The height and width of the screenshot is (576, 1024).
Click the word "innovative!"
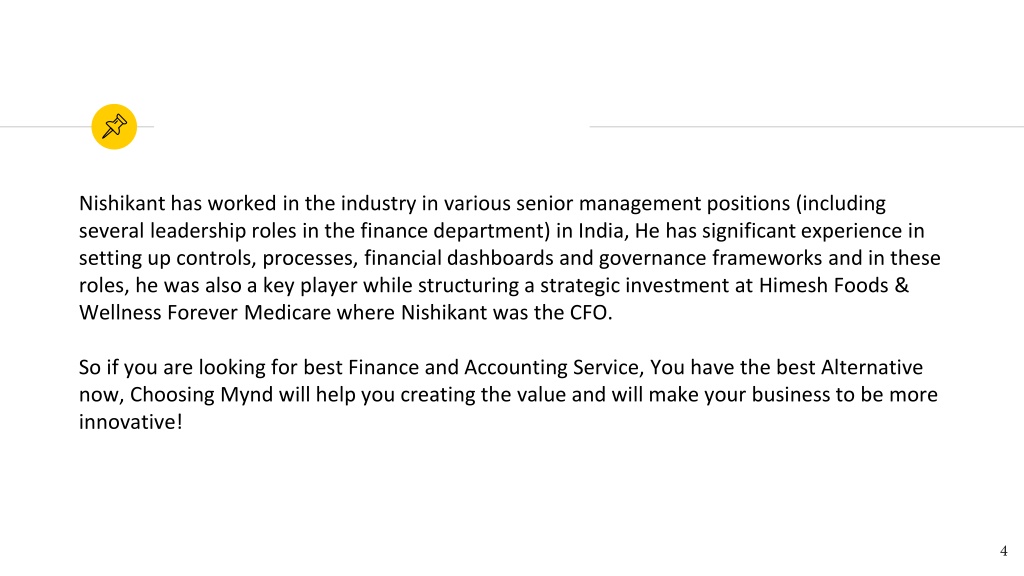click(131, 422)
